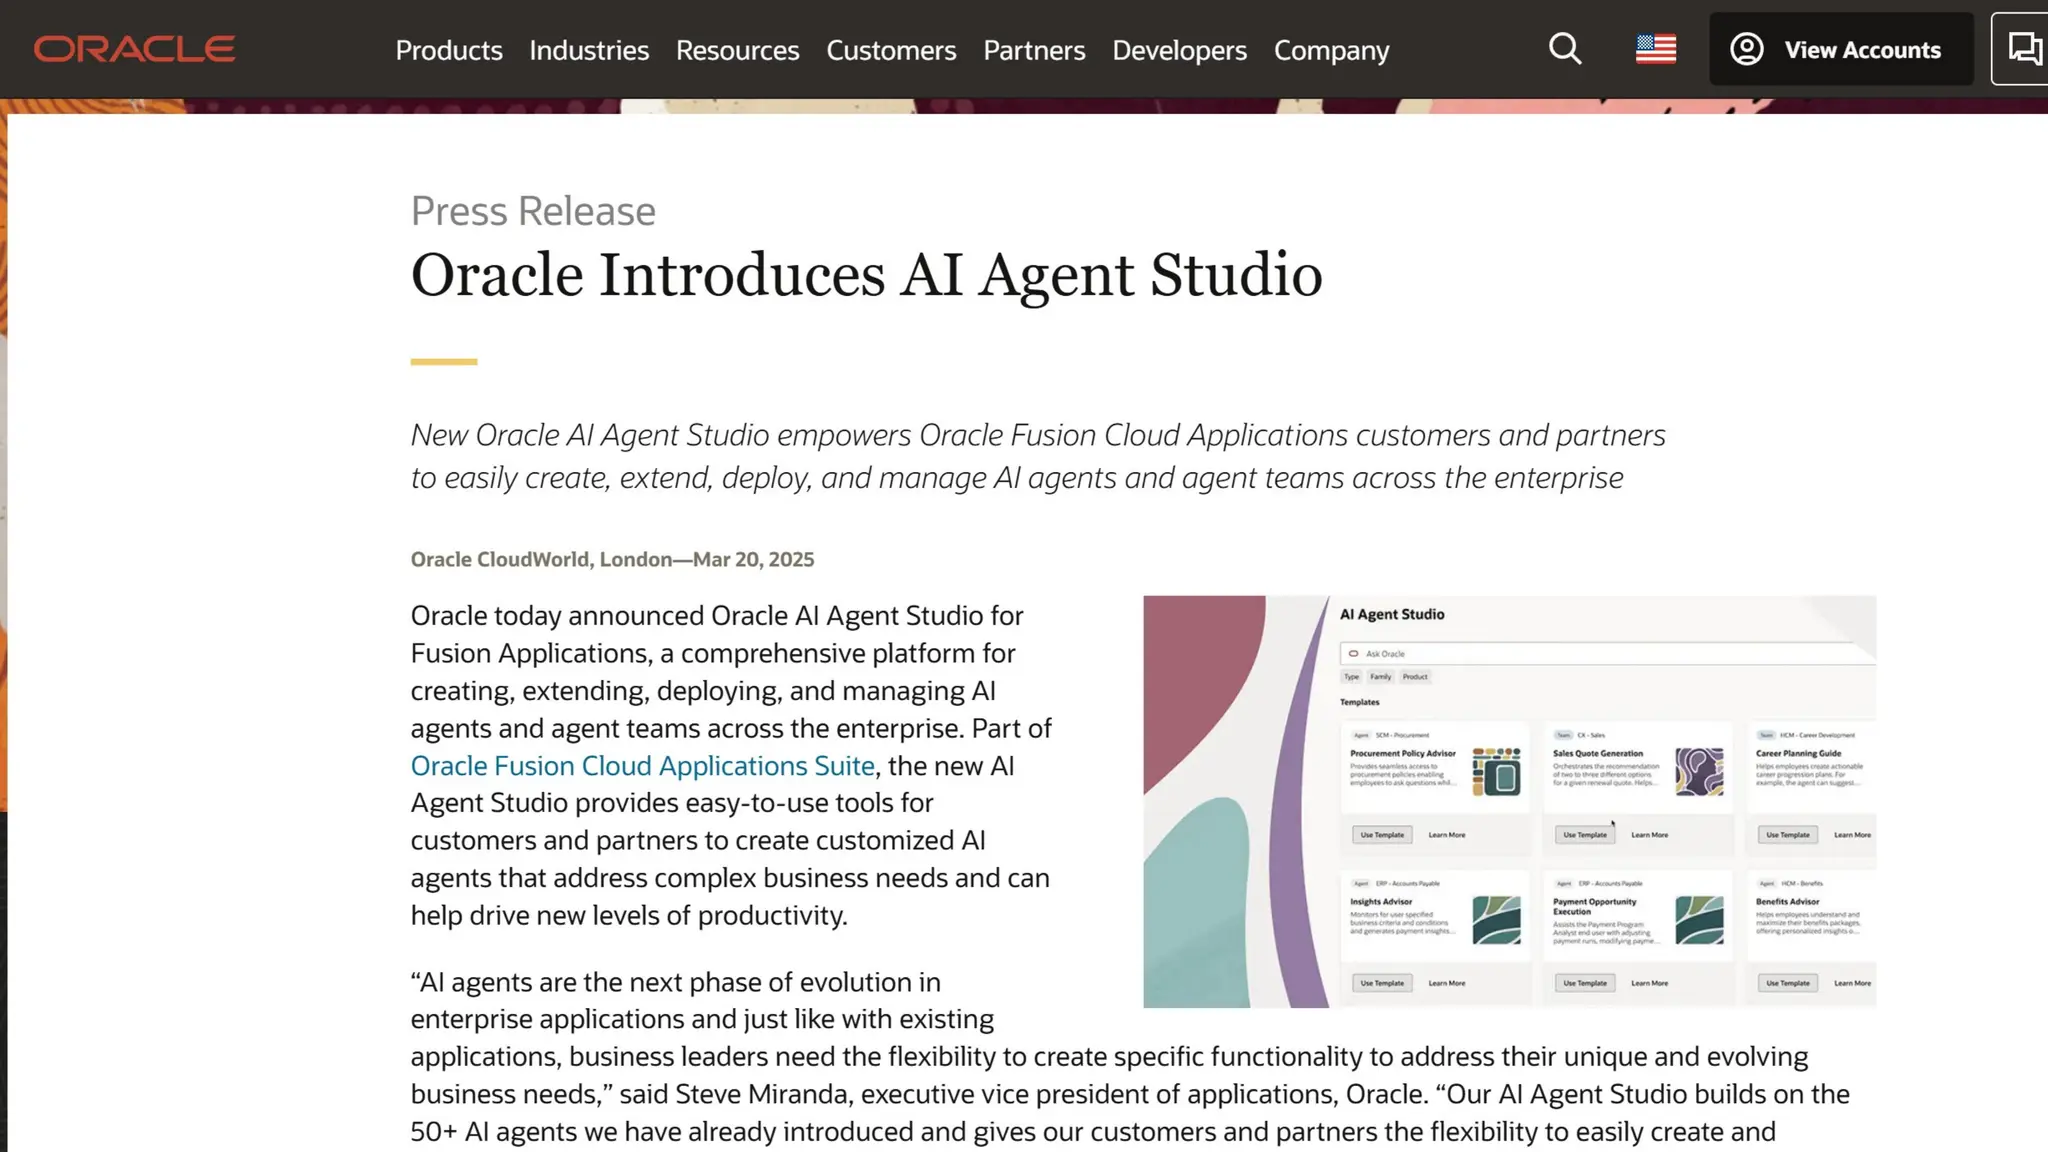
Task: Open the Company menu
Action: point(1331,50)
